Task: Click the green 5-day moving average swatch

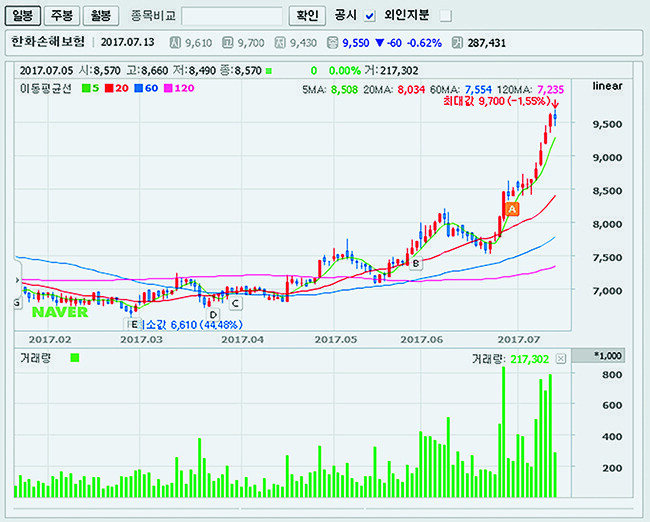Action: pyautogui.click(x=86, y=88)
